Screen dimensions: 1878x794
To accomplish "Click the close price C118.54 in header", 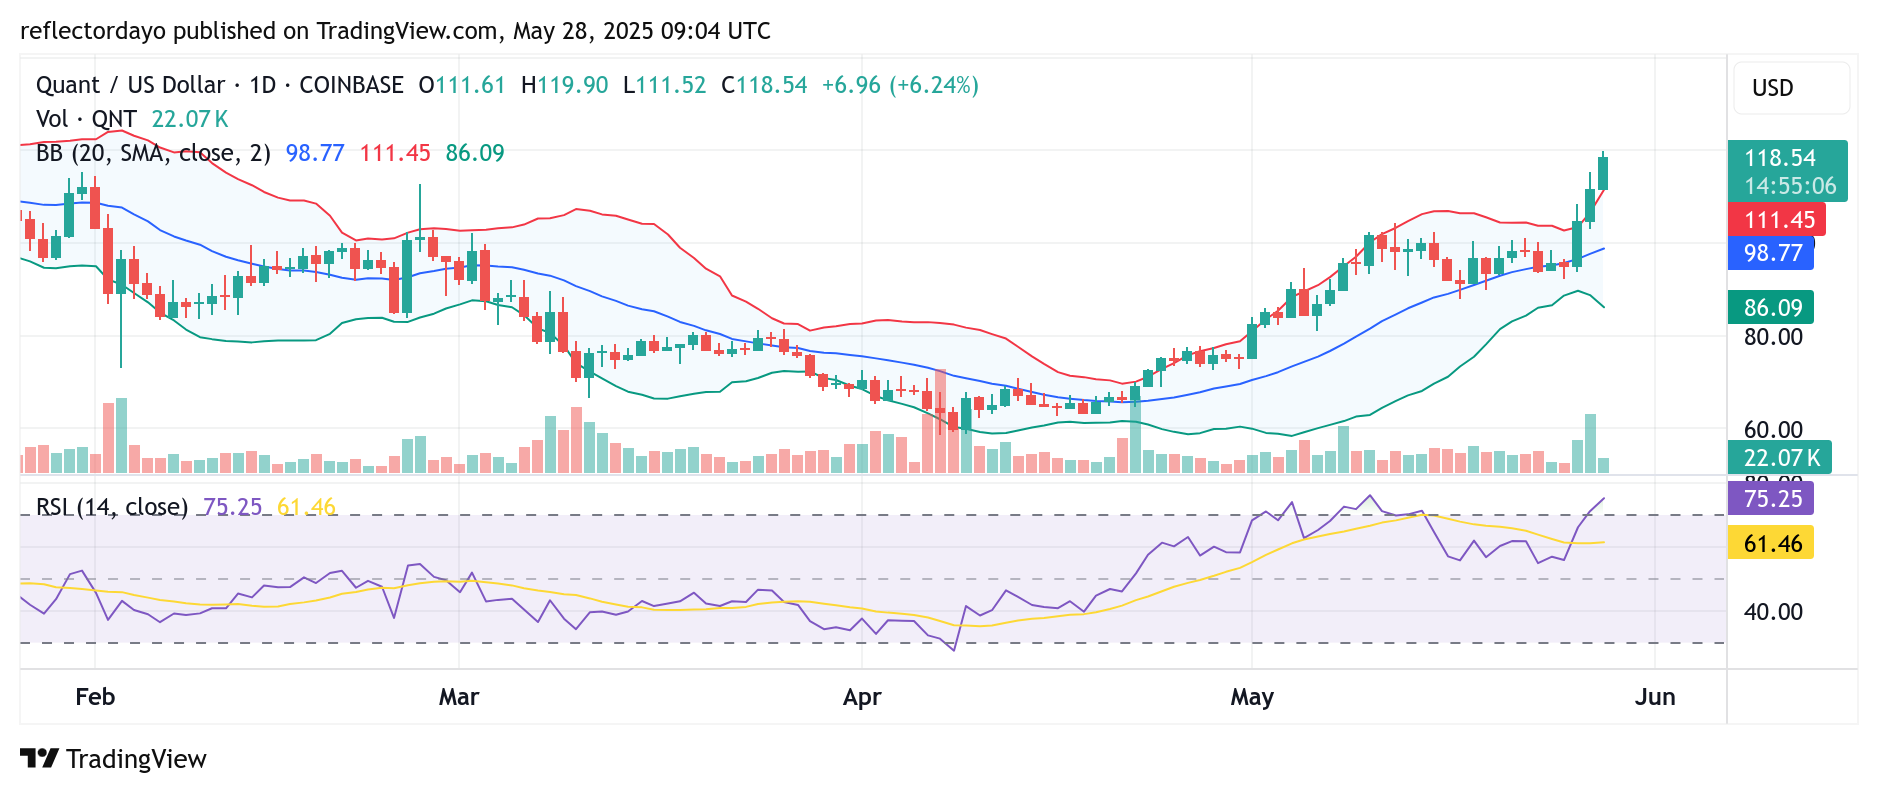I will point(764,85).
